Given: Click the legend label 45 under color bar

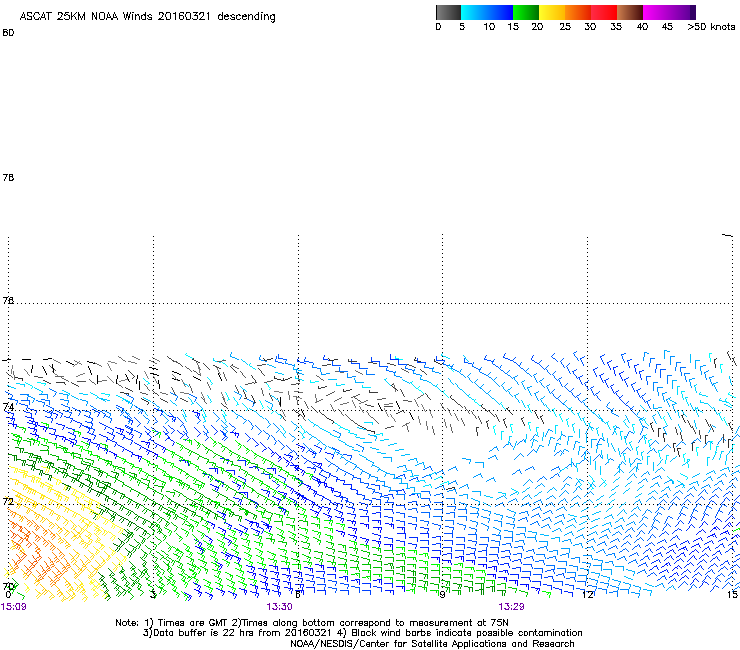Looking at the screenshot, I should pyautogui.click(x=667, y=27).
